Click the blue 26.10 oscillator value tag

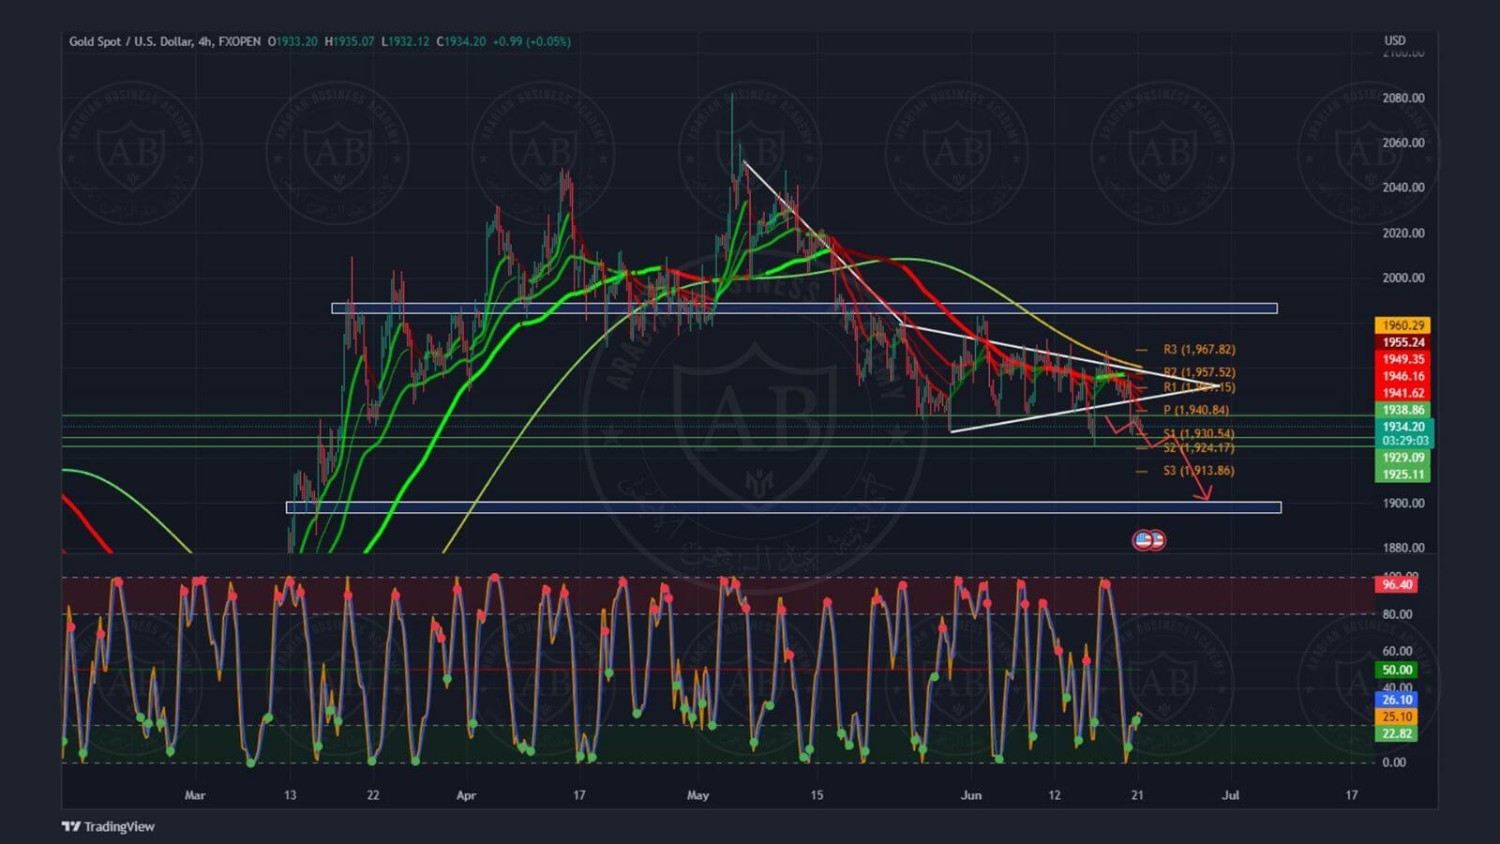pyautogui.click(x=1397, y=700)
